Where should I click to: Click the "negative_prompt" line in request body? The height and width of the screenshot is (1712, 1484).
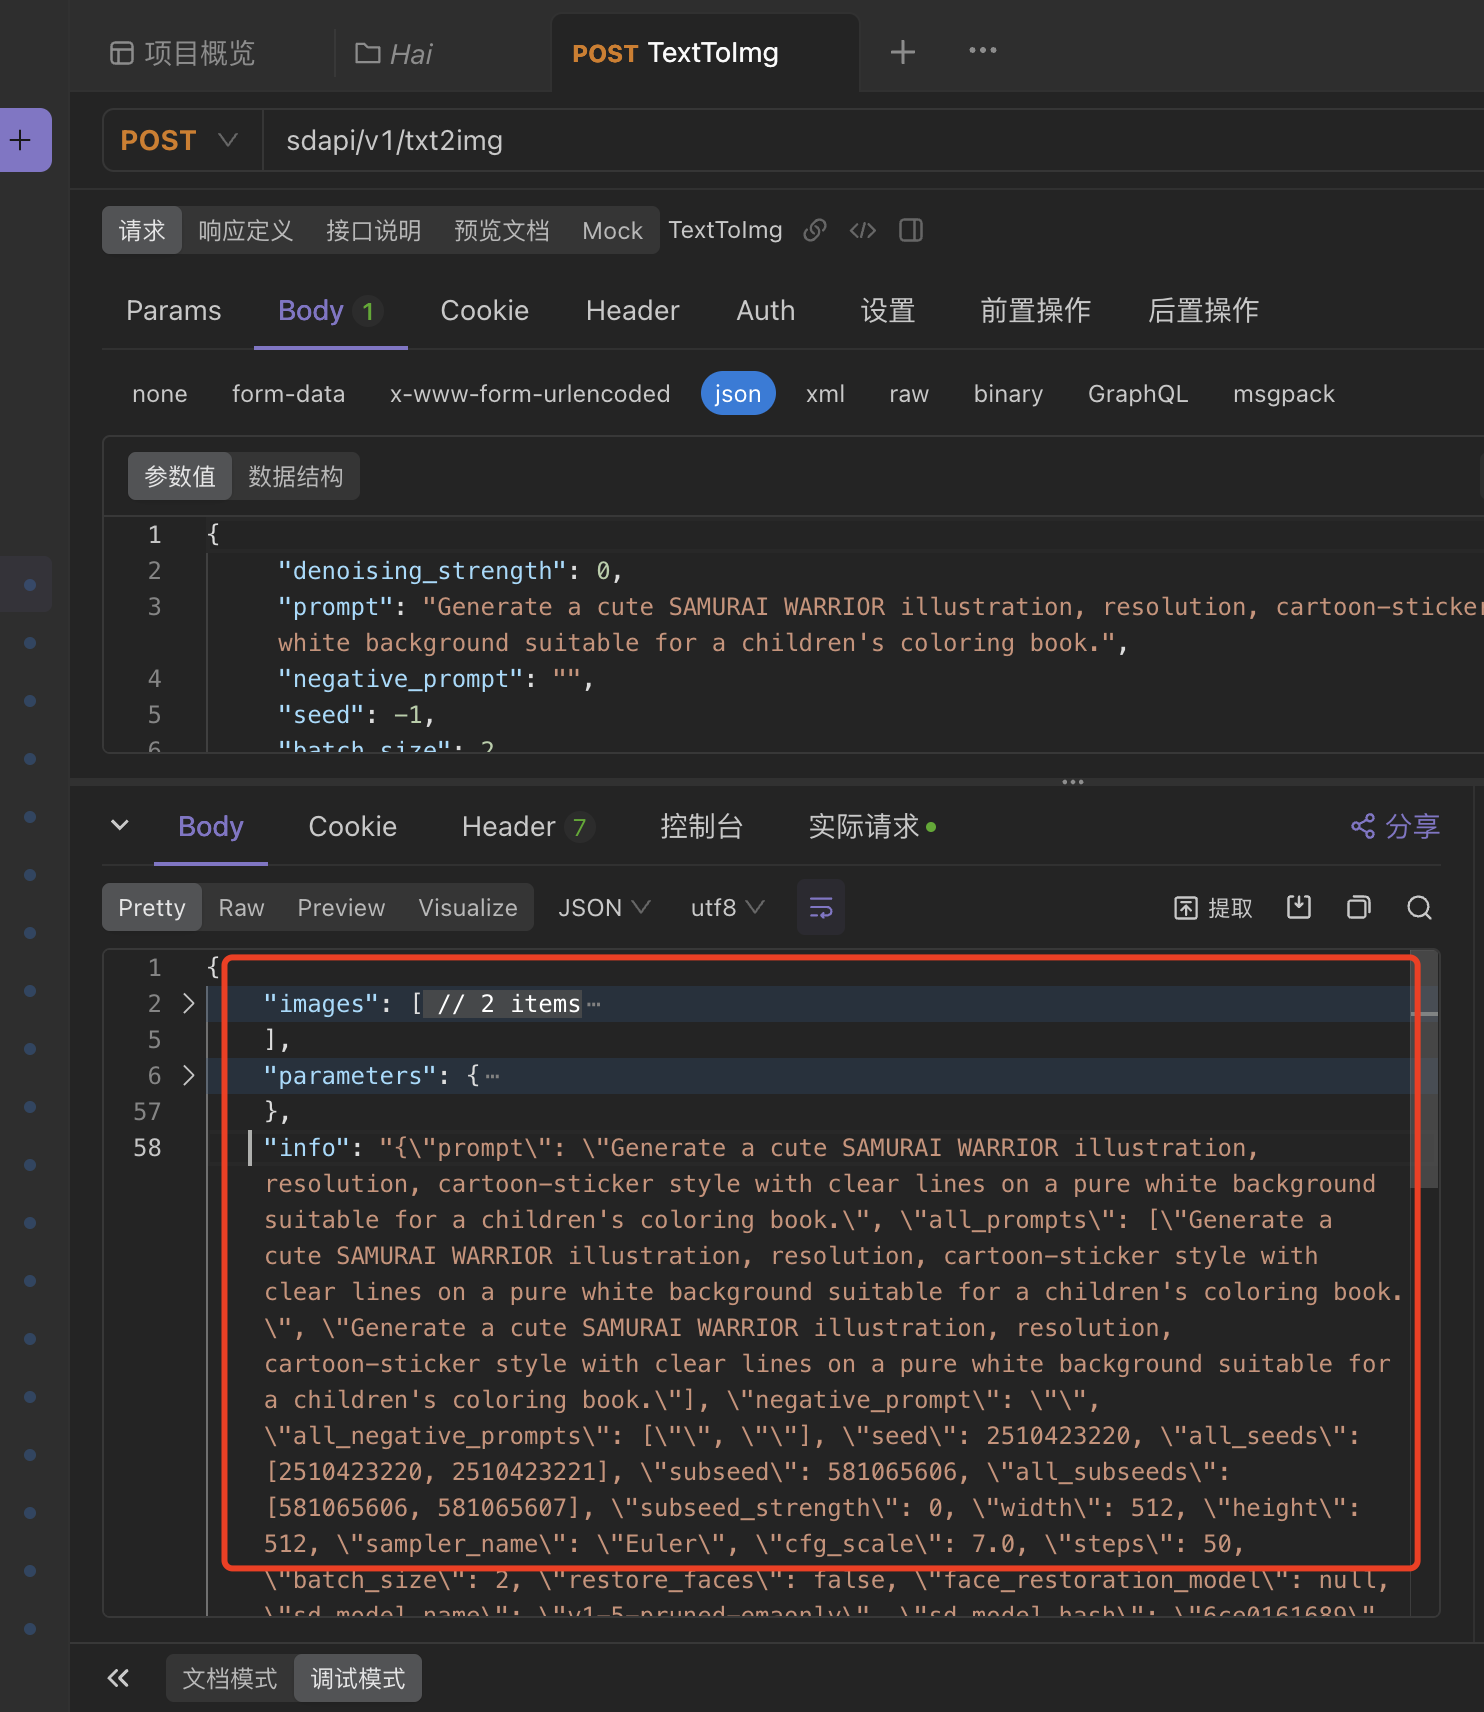435,679
